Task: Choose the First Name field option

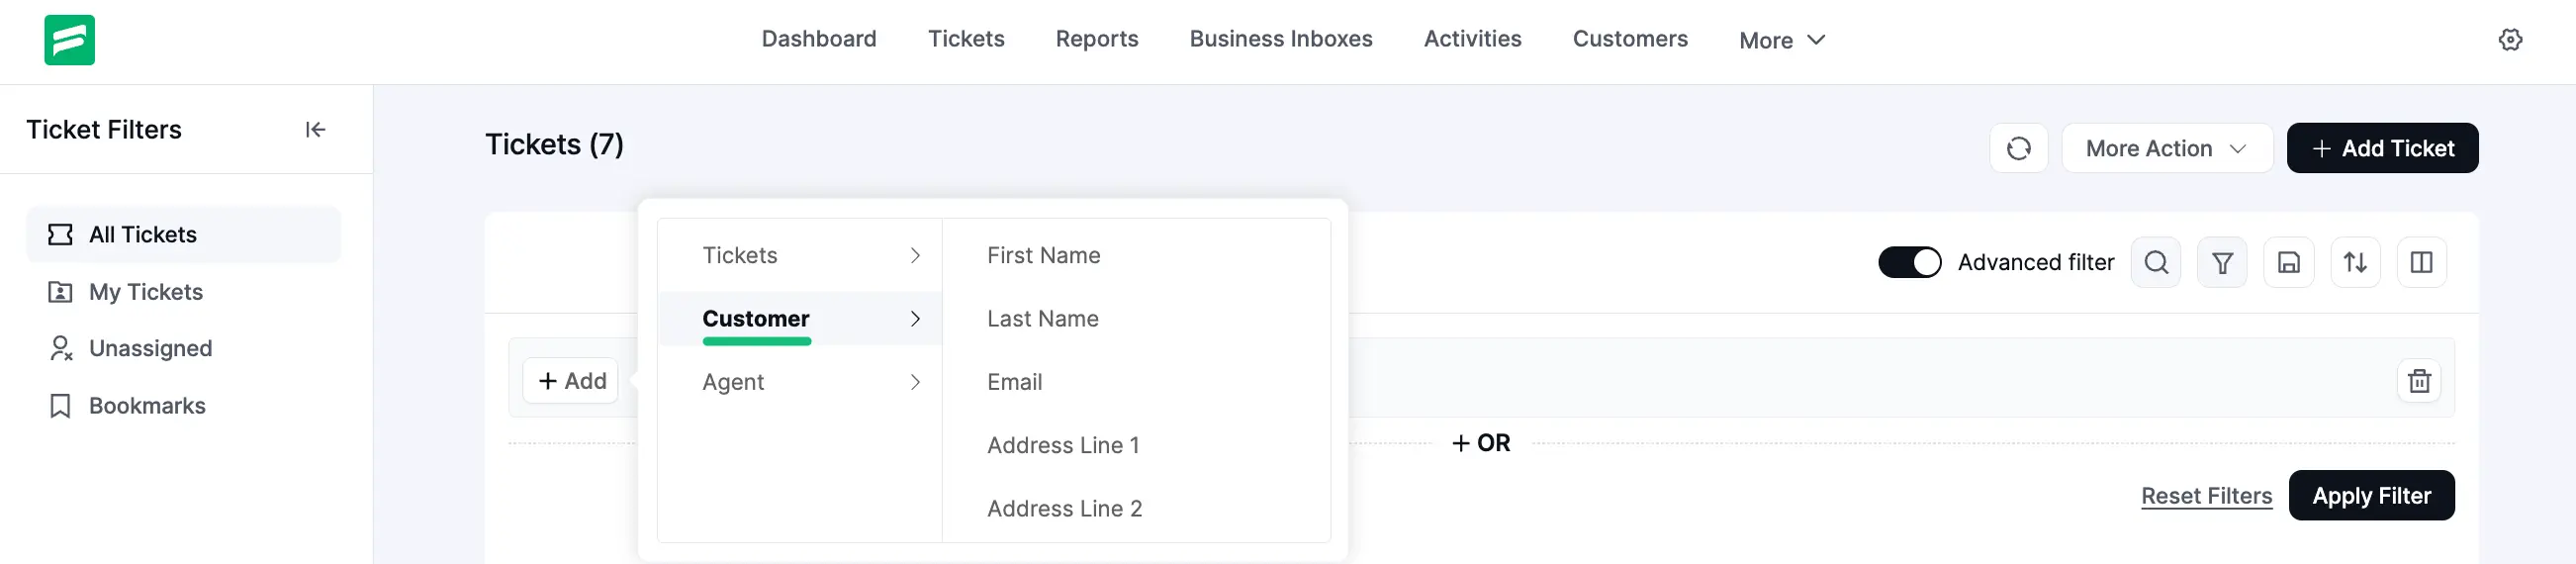Action: click(x=1043, y=256)
